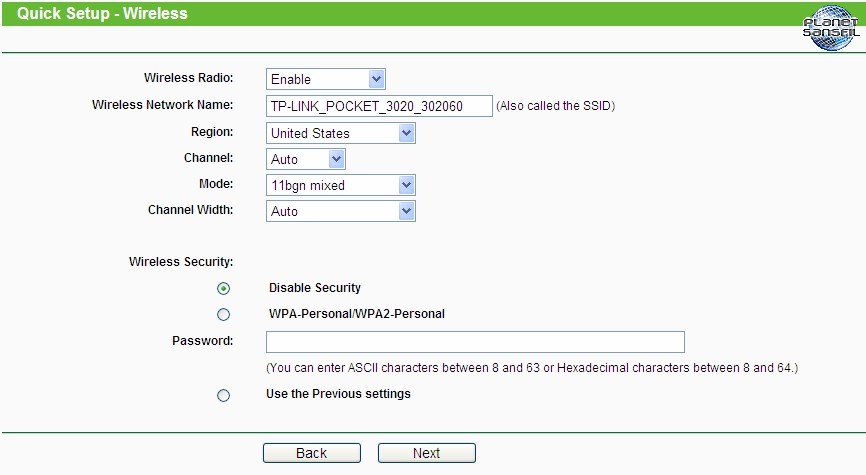Click the Wireless Radio label
Viewport: 866px width, 475px height.
(188, 78)
